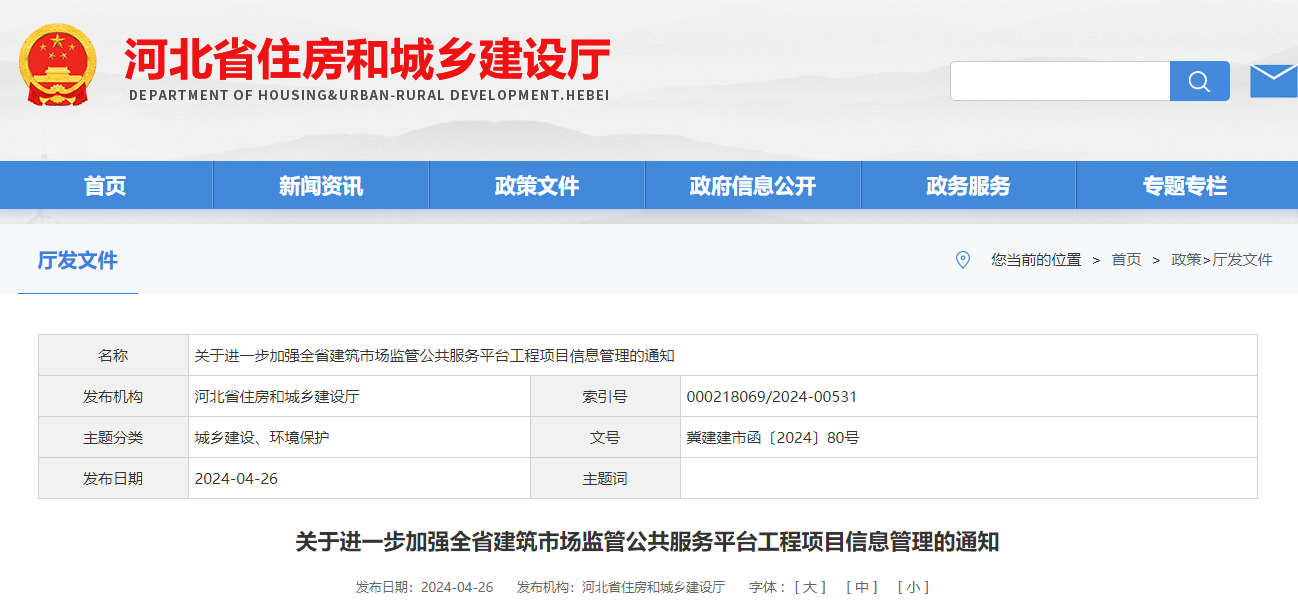Click the index number 000218069/2024-00531

772,396
